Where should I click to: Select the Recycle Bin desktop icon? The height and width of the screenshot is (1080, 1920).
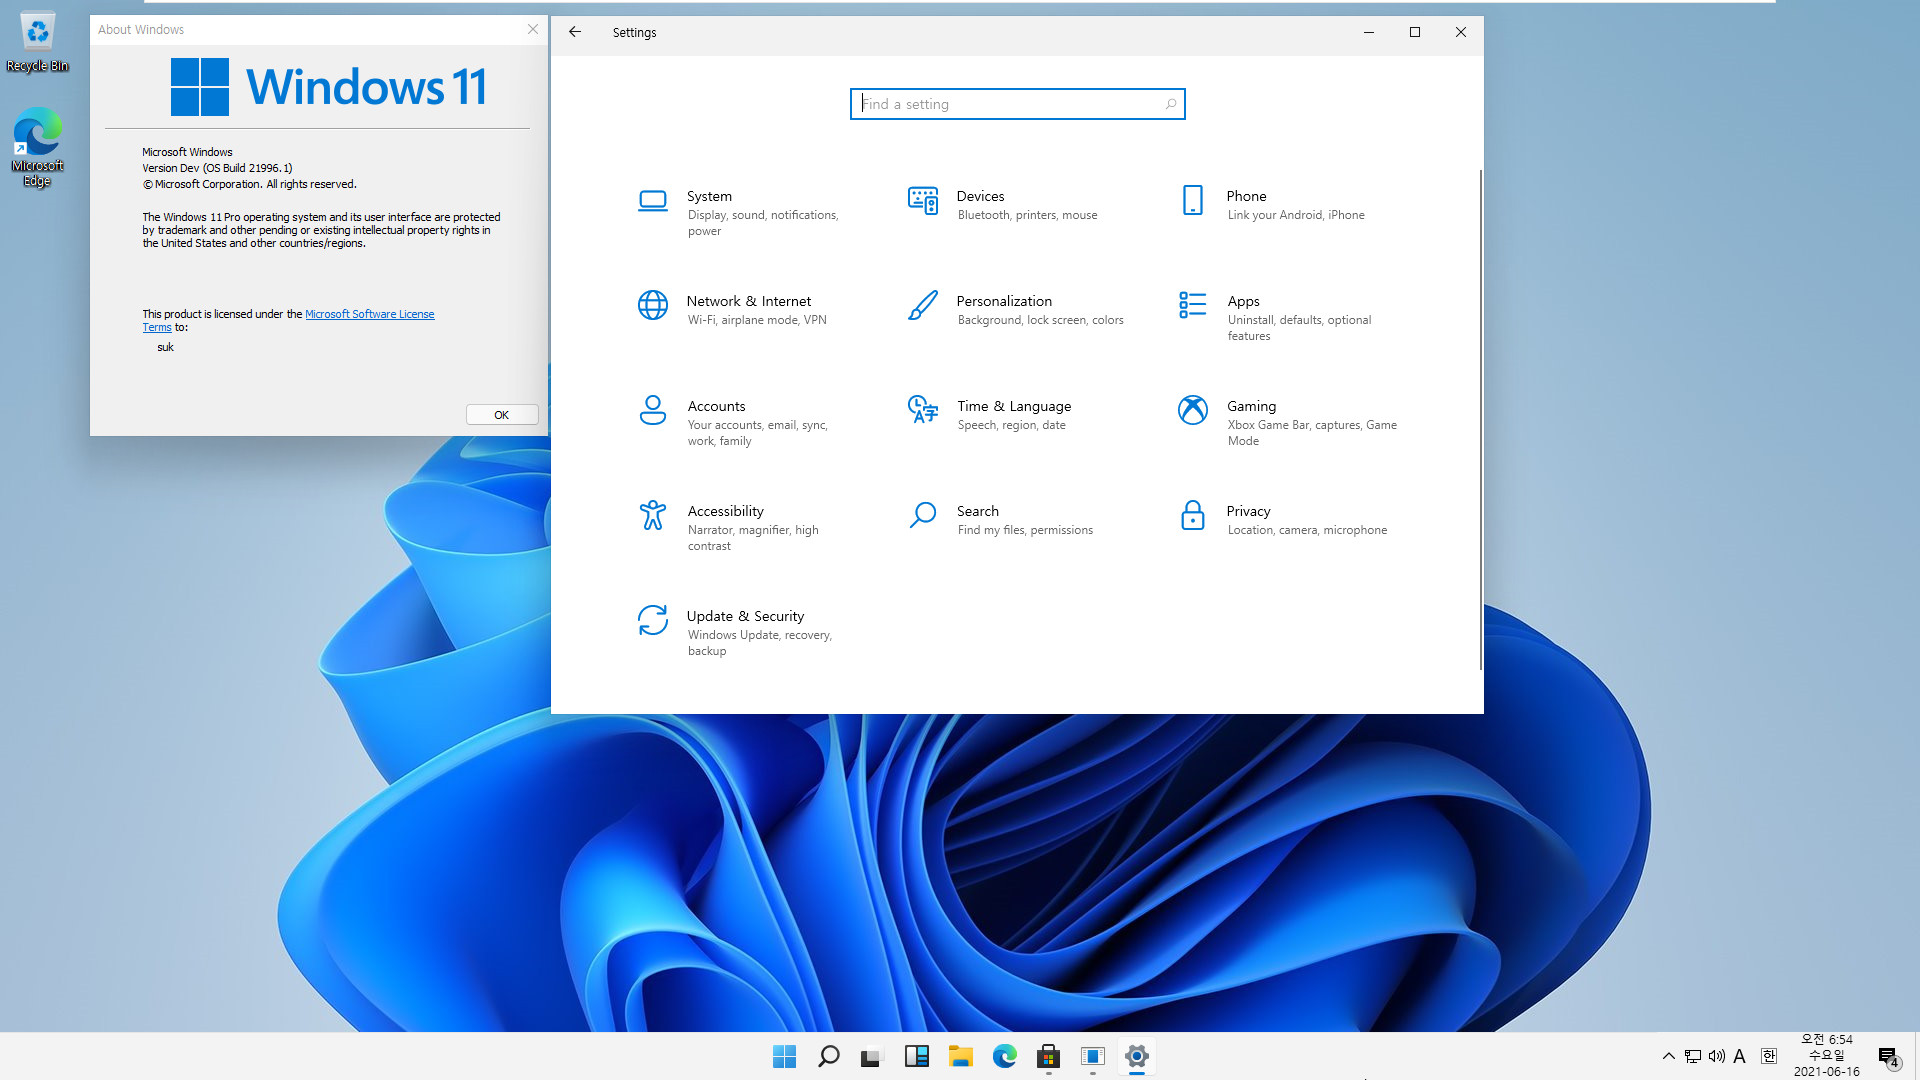click(38, 42)
